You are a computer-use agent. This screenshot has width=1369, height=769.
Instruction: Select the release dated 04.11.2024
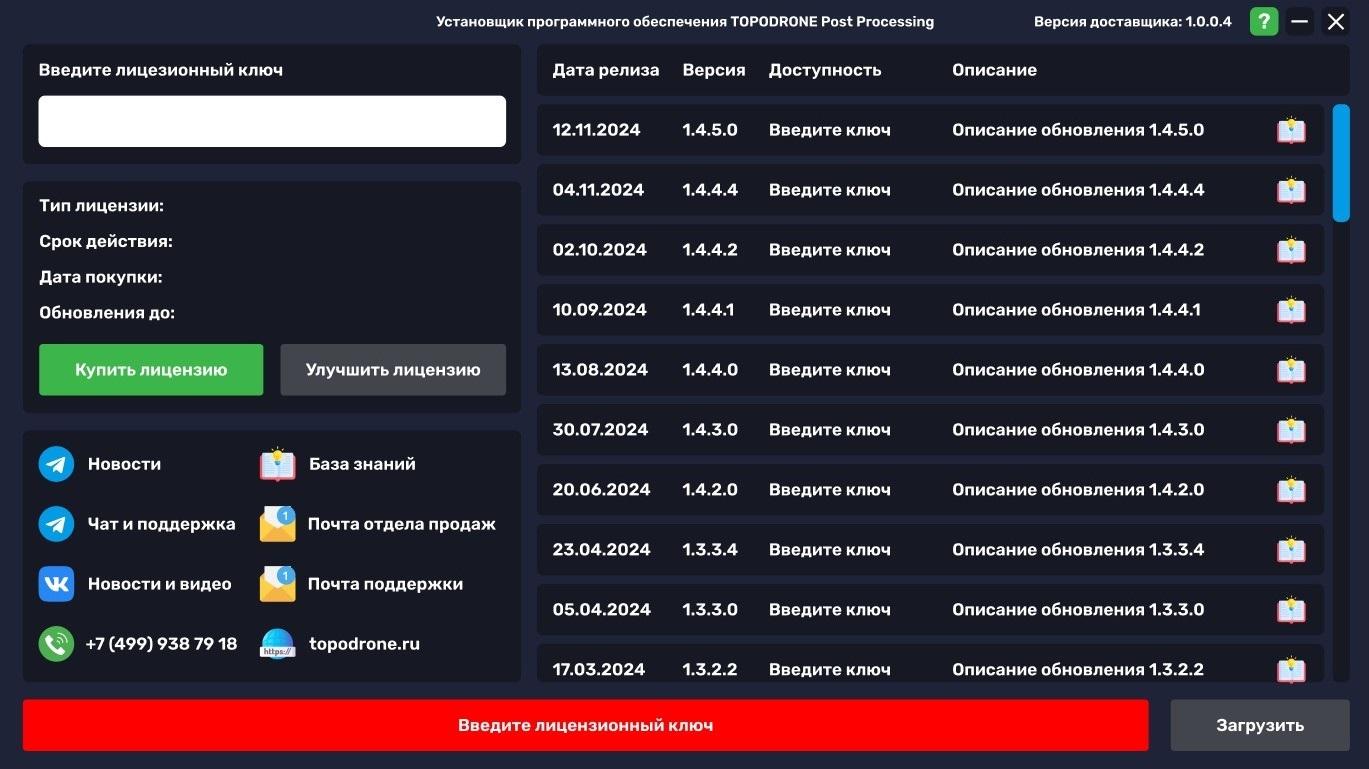pyautogui.click(x=930, y=190)
